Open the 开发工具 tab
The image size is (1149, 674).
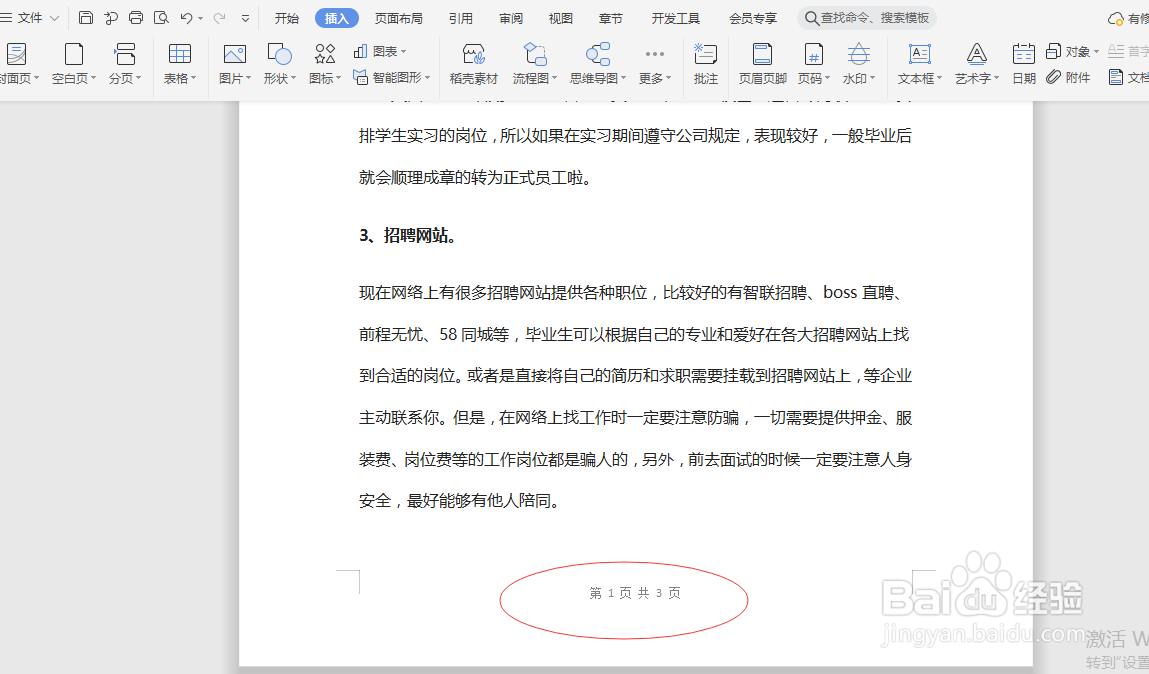point(676,18)
